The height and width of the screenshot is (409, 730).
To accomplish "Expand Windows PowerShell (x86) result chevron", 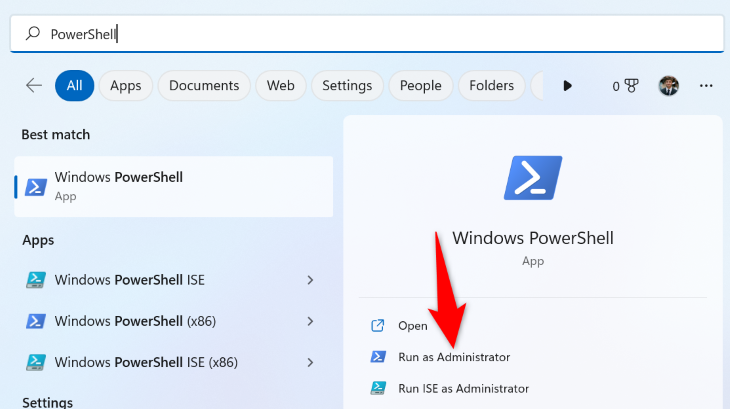I will click(x=310, y=321).
